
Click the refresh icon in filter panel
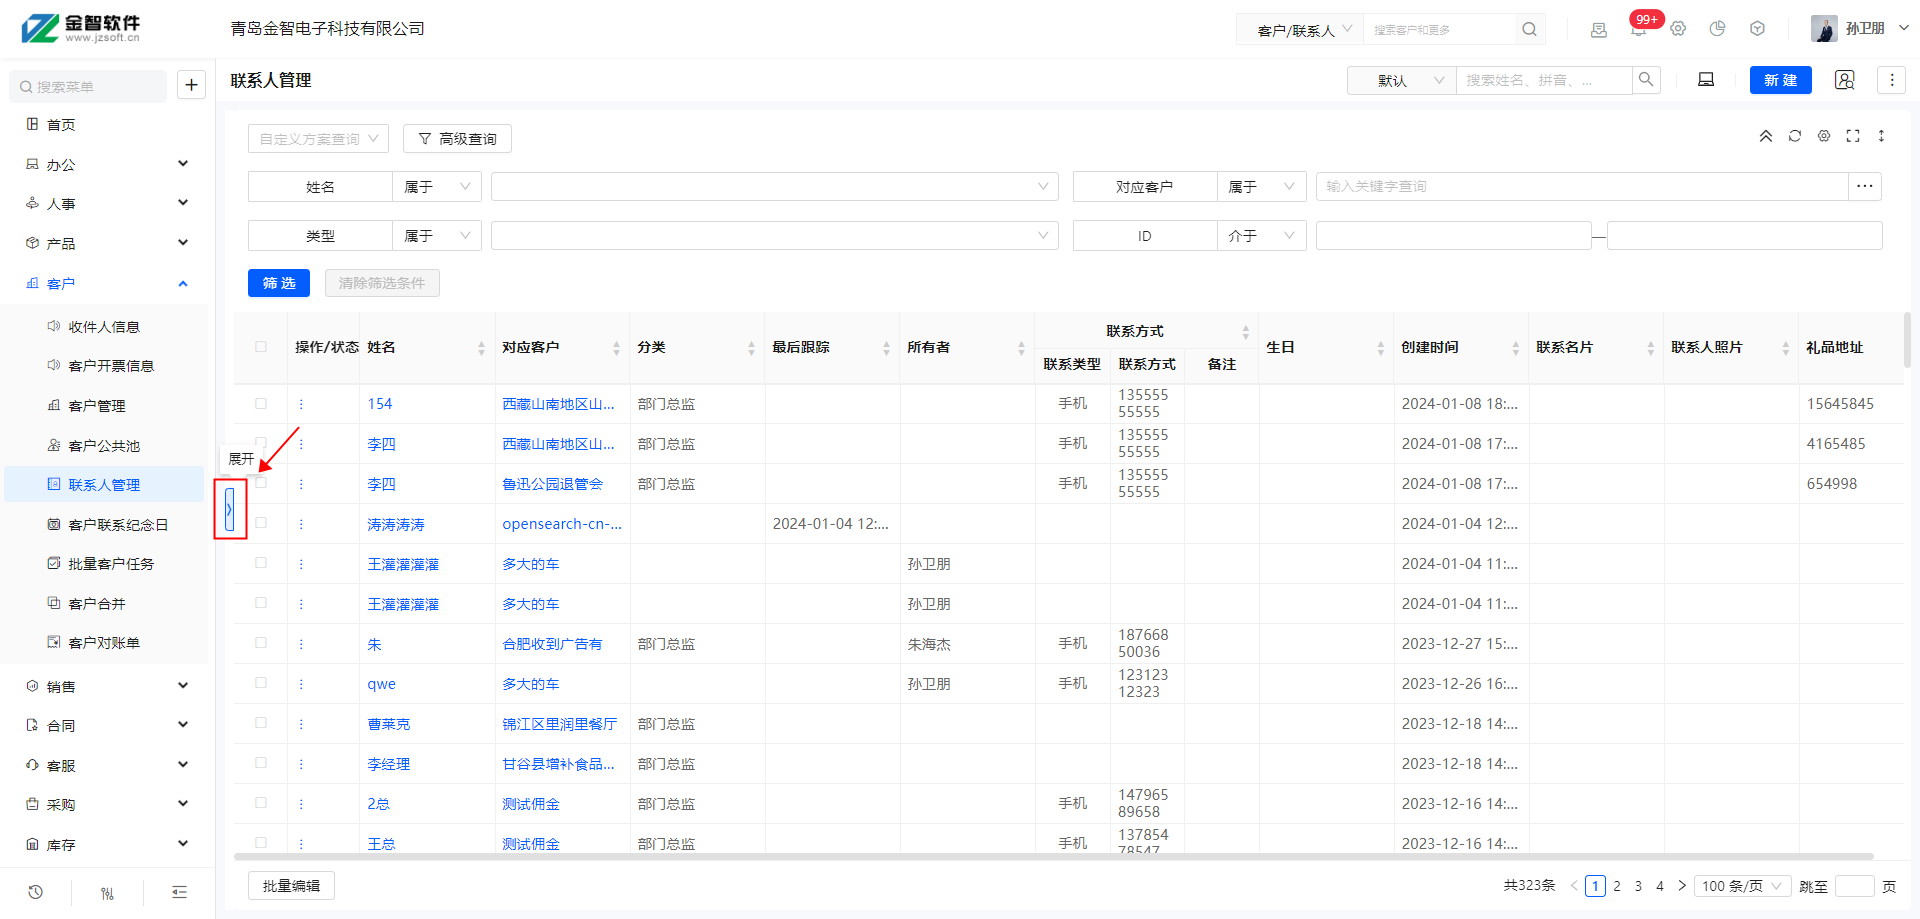(1795, 136)
